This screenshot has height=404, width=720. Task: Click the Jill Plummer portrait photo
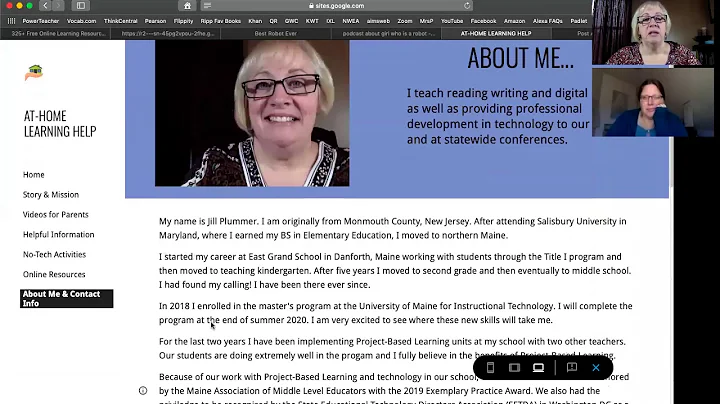pos(252,113)
